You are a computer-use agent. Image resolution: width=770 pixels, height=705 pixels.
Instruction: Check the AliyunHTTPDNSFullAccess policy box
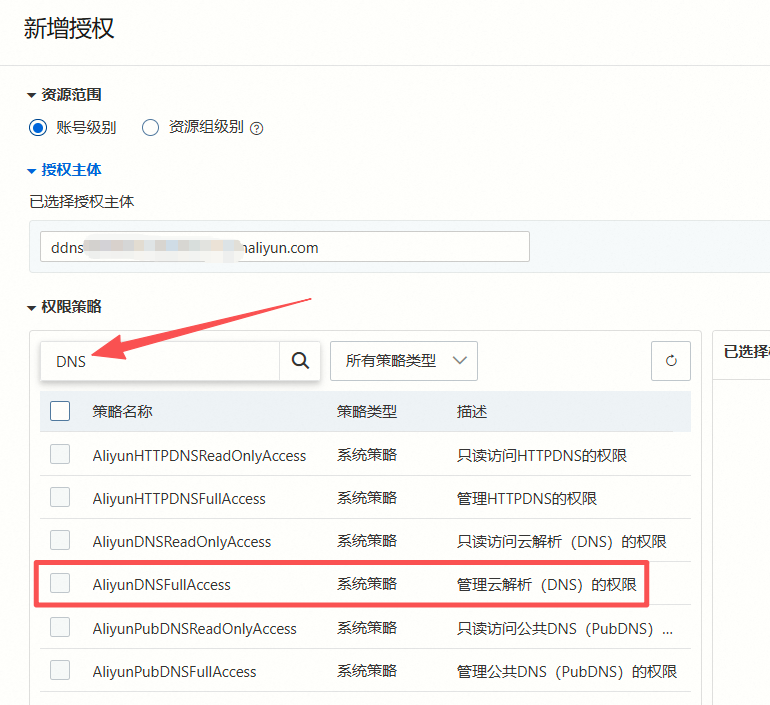(60, 497)
